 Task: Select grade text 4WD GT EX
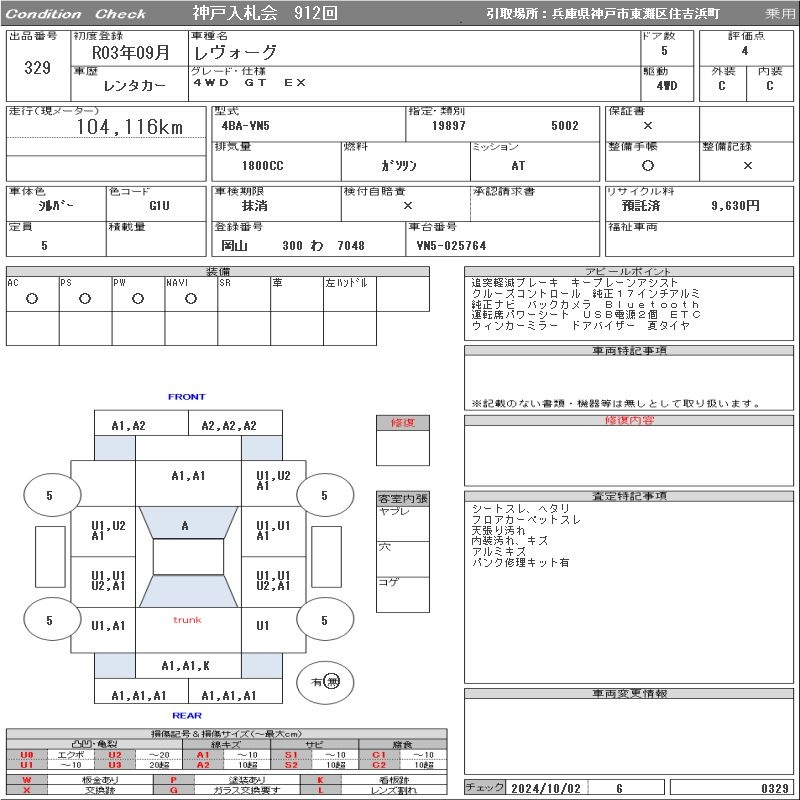pyautogui.click(x=249, y=83)
